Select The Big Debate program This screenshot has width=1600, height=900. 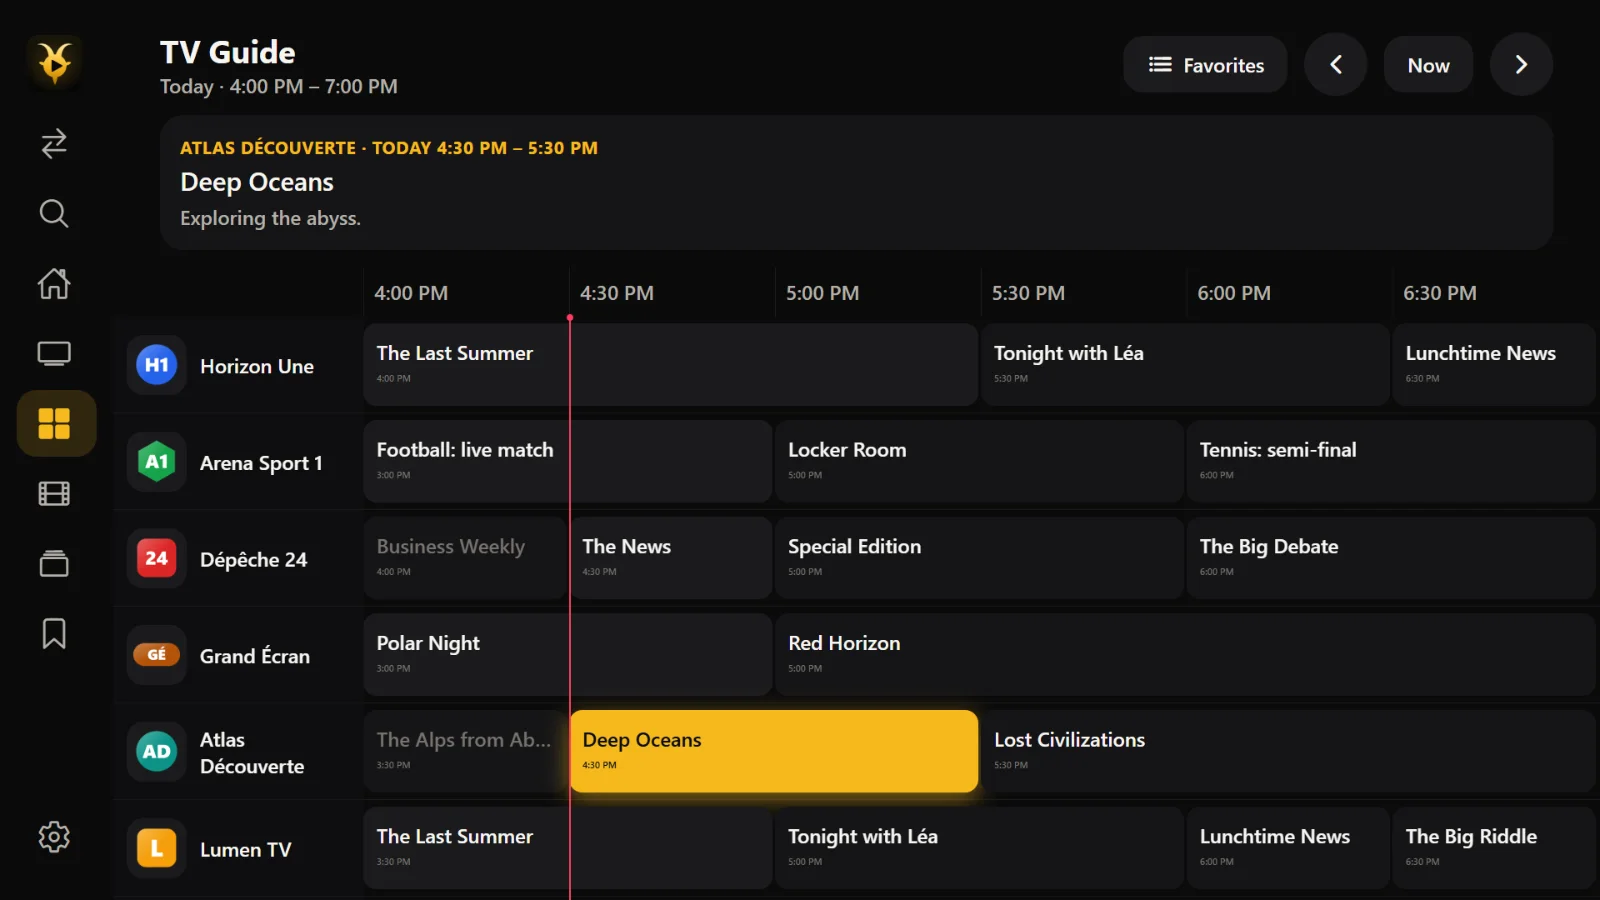click(1392, 558)
